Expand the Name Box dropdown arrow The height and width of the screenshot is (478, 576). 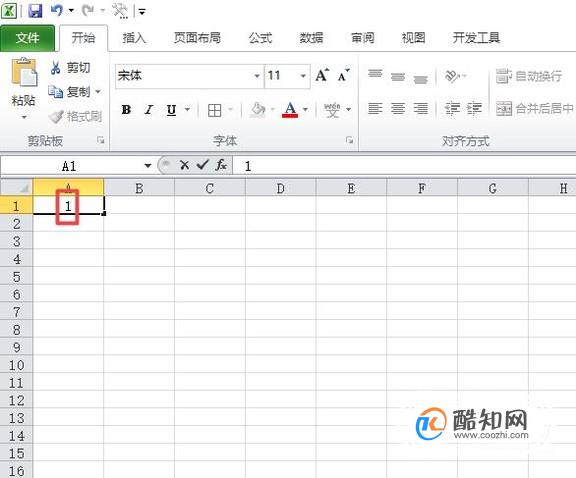coord(148,166)
